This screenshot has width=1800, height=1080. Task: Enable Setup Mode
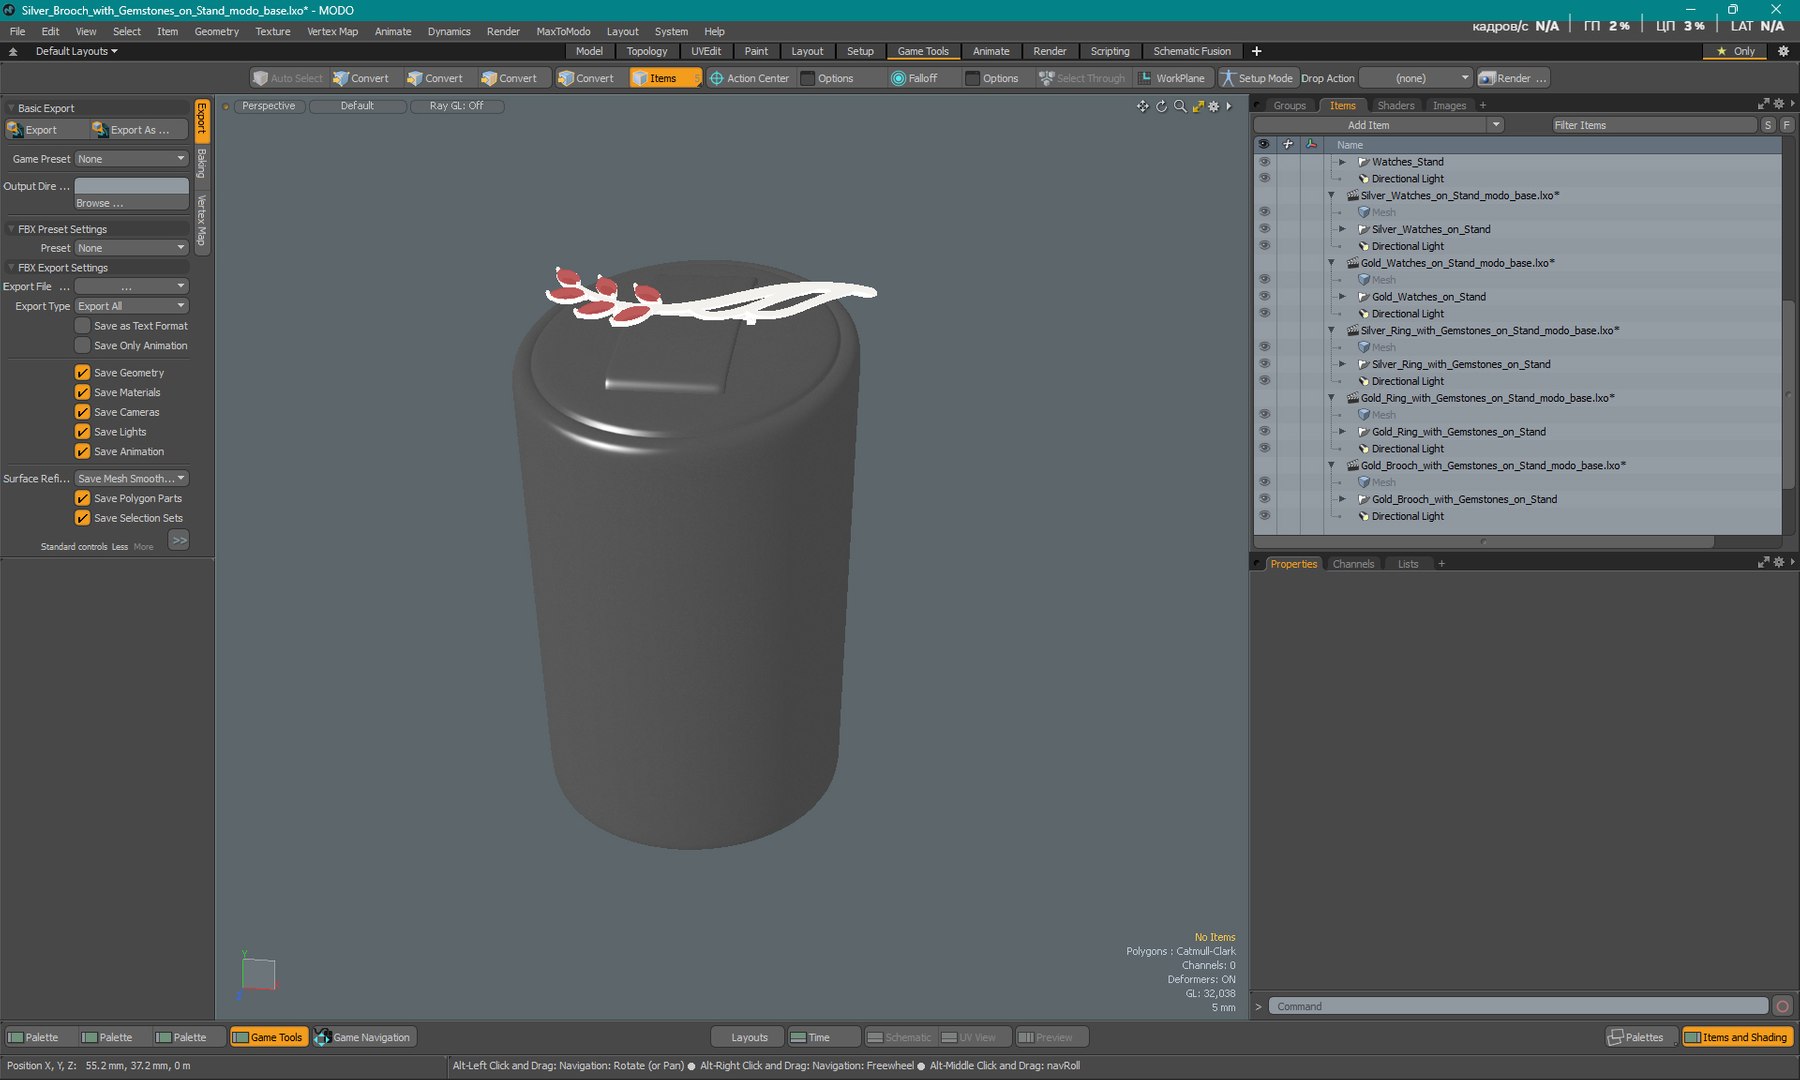[x=1256, y=78]
